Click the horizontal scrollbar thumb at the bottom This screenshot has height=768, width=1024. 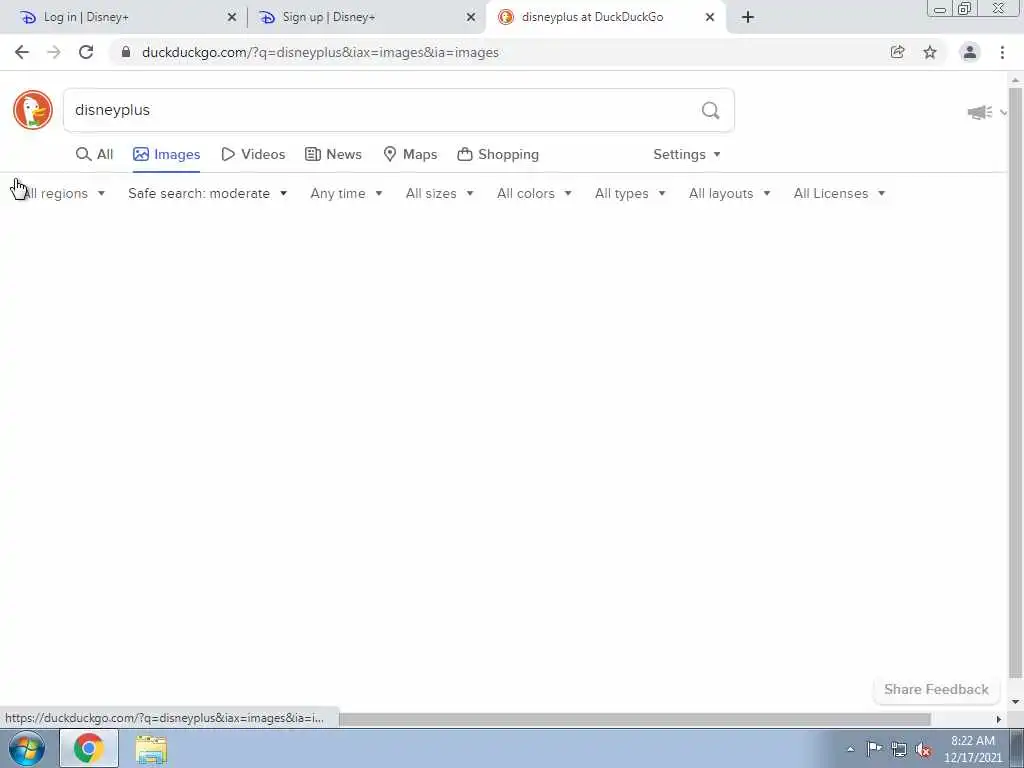(x=633, y=719)
